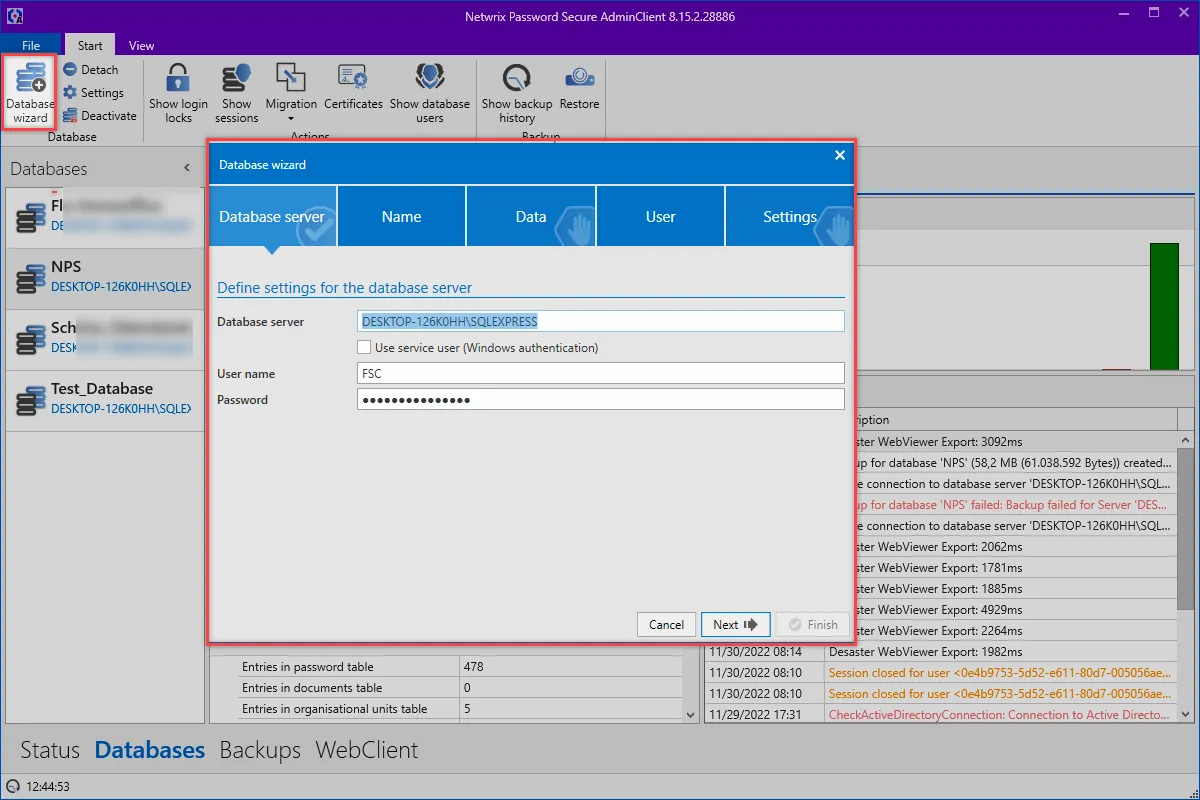Go to the Database server wizard step
The width and height of the screenshot is (1200, 800).
(272, 216)
